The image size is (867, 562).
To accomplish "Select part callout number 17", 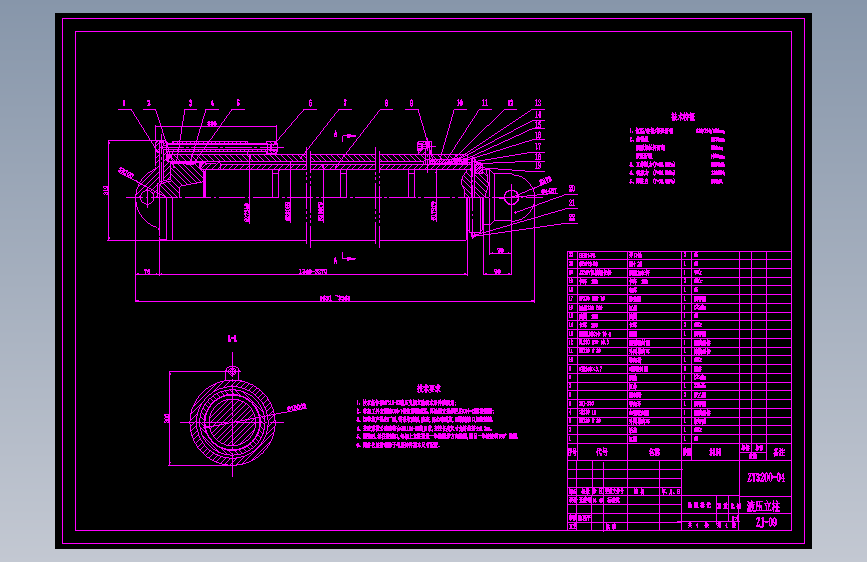I will coord(538,147).
